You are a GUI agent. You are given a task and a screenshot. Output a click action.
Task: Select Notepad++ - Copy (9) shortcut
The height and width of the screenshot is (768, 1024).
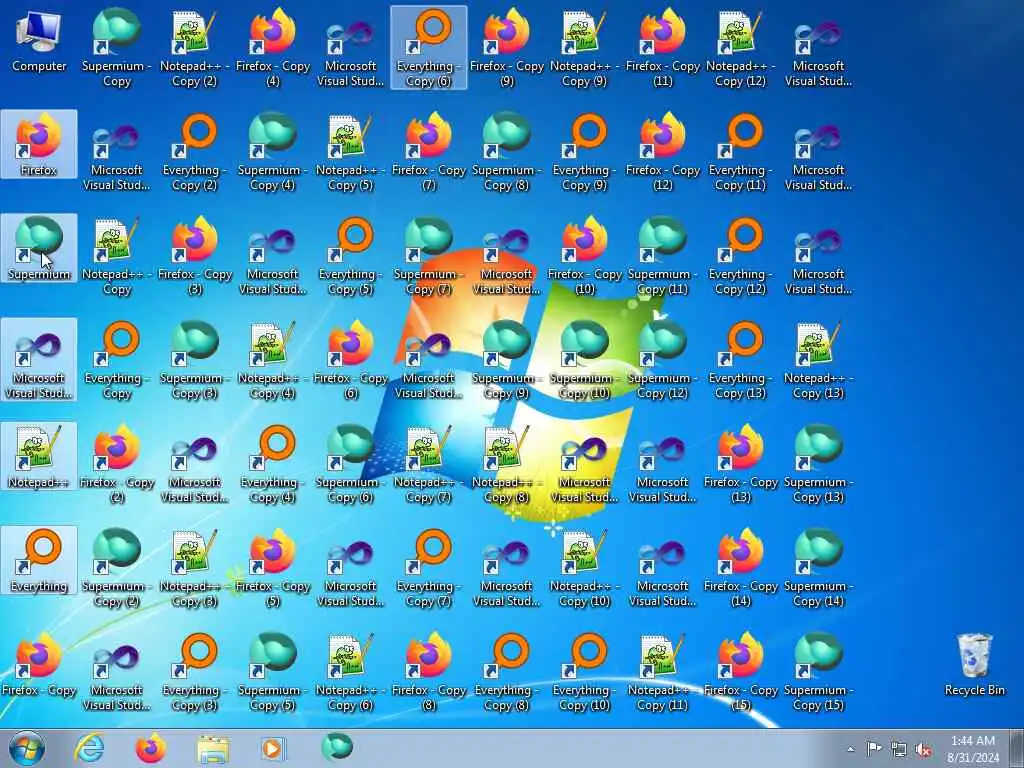coord(584,48)
